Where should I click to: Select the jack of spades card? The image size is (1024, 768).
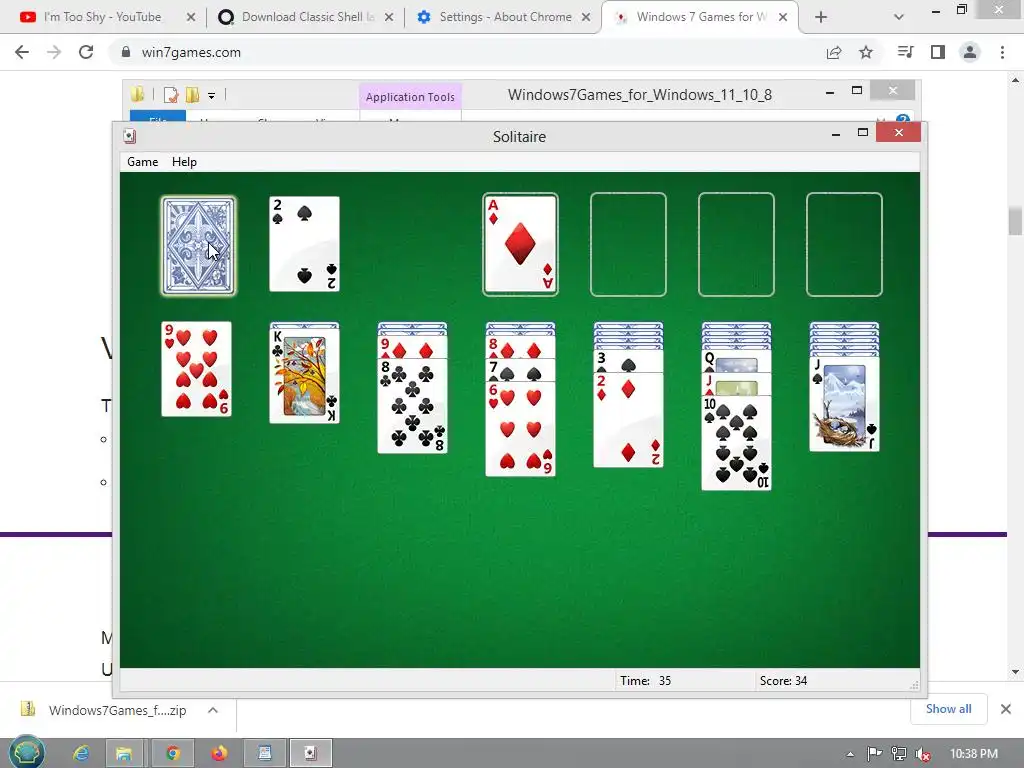tap(844, 404)
